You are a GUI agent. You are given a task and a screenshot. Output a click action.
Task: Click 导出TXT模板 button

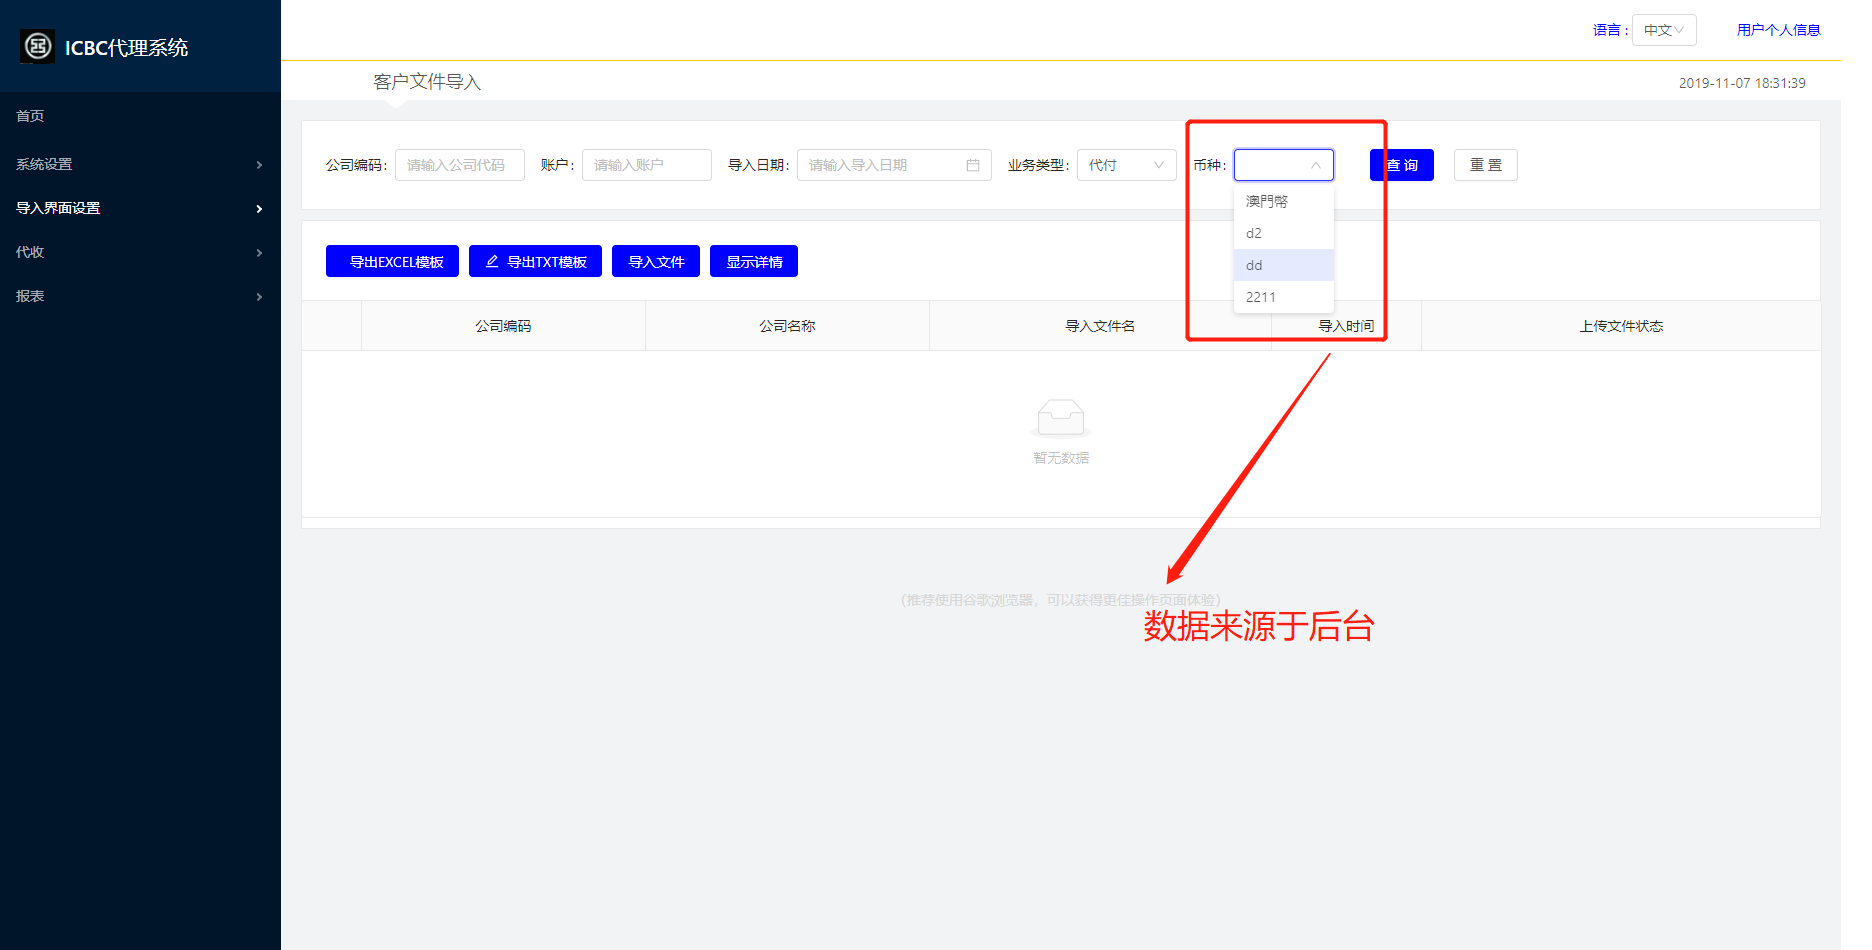[535, 261]
